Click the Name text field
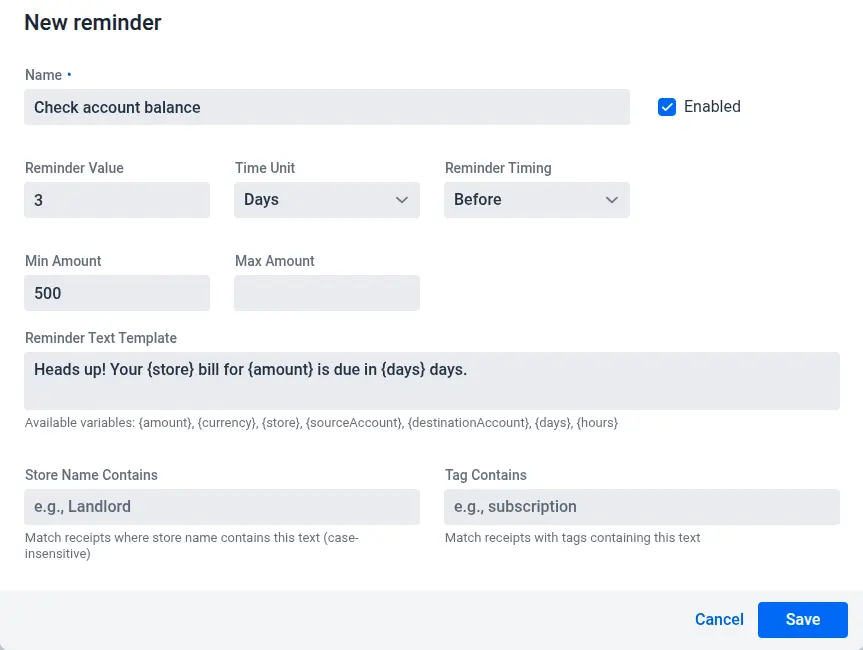The height and width of the screenshot is (650, 863). coord(326,107)
